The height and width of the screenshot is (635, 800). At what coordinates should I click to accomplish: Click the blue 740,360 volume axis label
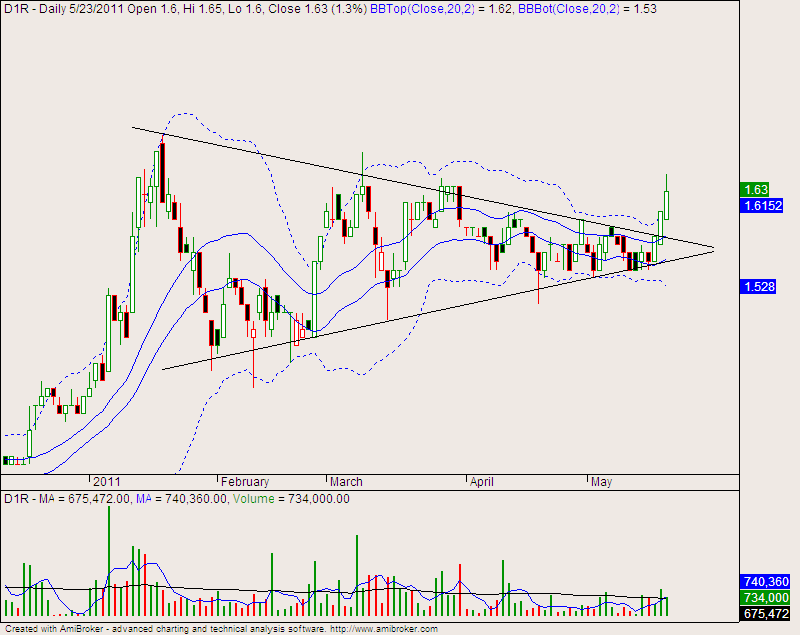coord(765,581)
